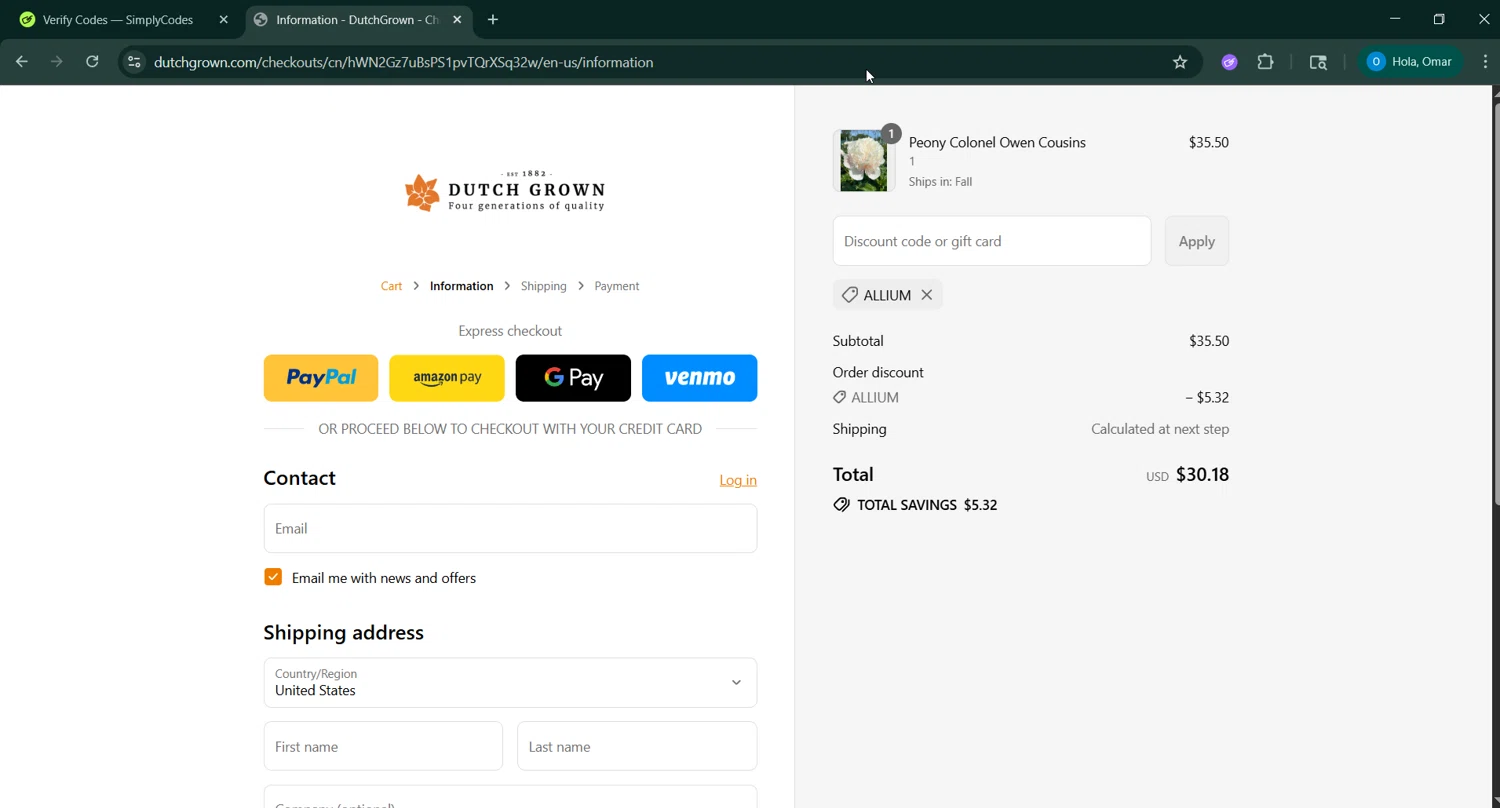1500x808 pixels.
Task: Click the address bar URL
Action: click(403, 62)
